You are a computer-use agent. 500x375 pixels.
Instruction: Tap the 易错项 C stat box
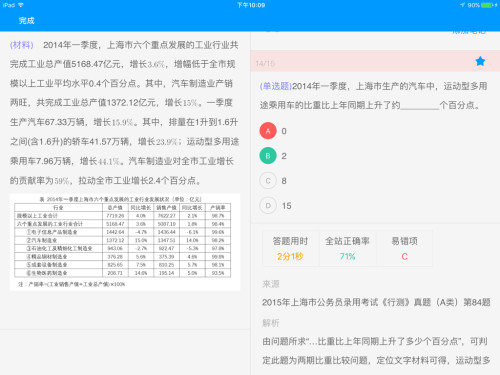404,248
